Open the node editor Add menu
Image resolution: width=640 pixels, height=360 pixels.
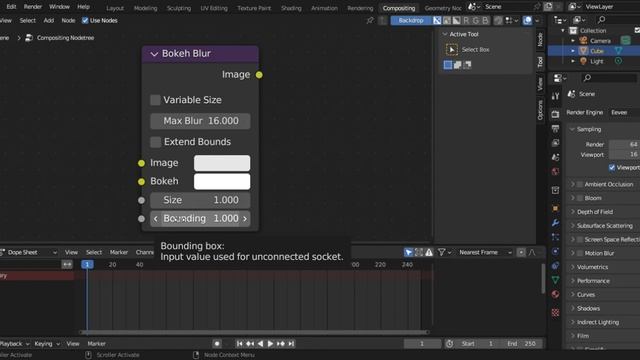pos(49,20)
